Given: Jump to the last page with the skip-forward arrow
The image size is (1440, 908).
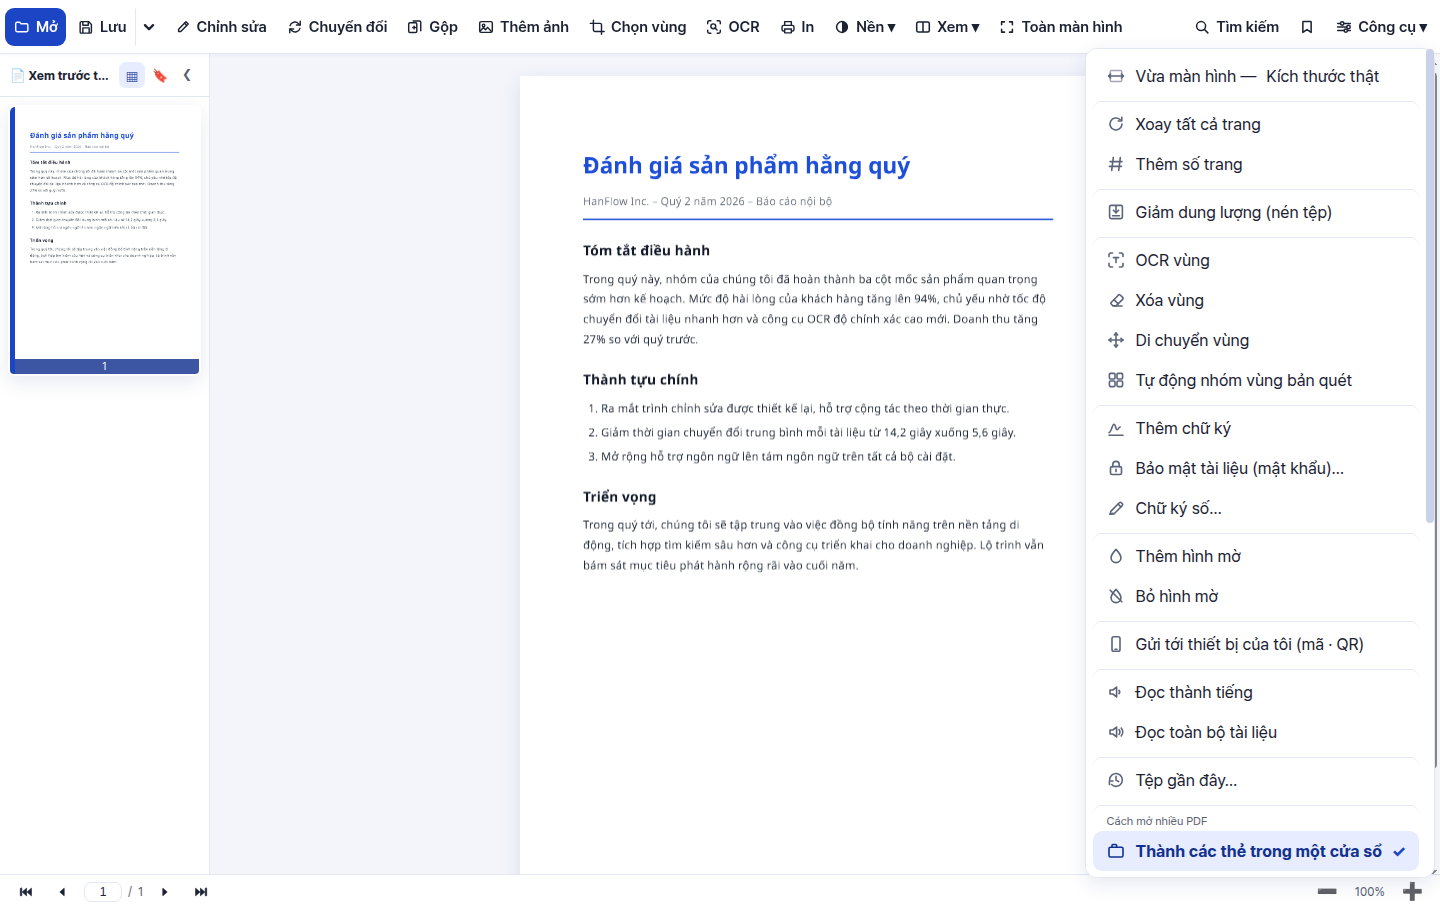Looking at the screenshot, I should (x=201, y=892).
